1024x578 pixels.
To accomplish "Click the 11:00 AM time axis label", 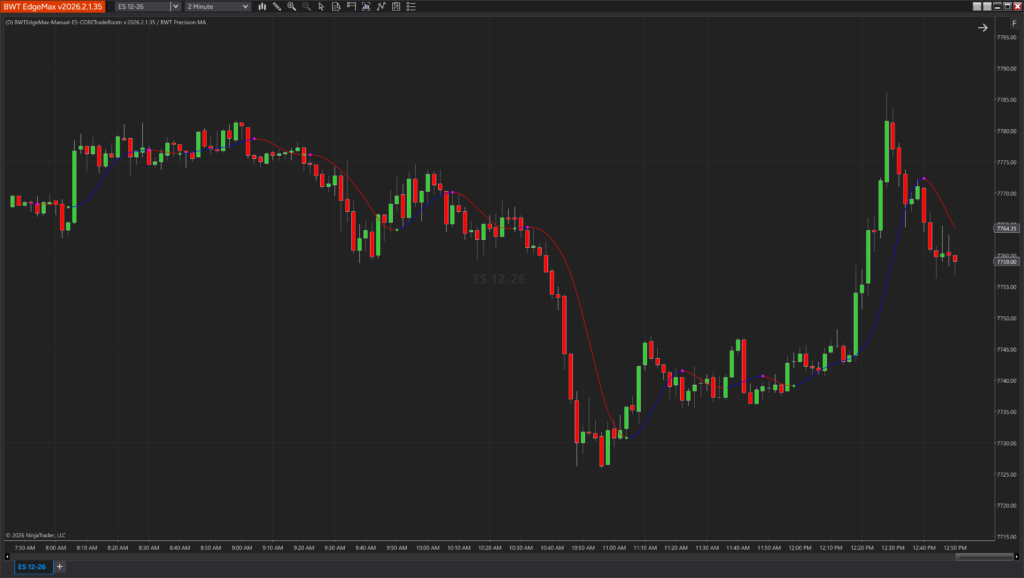I will (614, 548).
